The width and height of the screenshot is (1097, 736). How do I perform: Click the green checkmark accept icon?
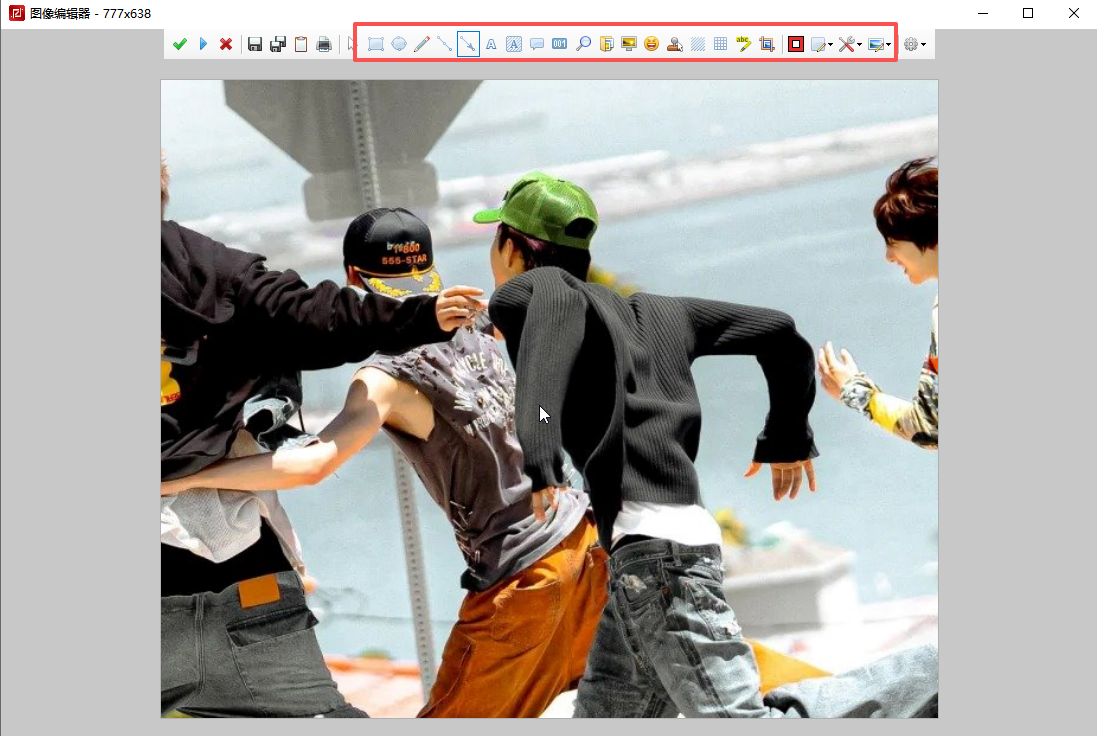(x=180, y=44)
